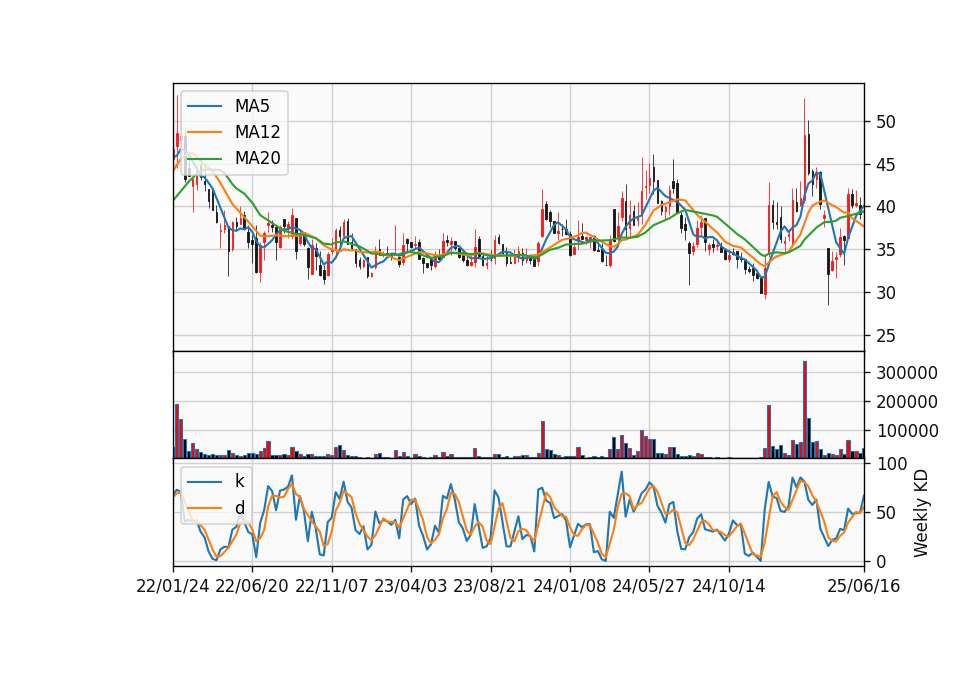
Task: Click the volume axis value 300000
Action: pyautogui.click(x=907, y=373)
